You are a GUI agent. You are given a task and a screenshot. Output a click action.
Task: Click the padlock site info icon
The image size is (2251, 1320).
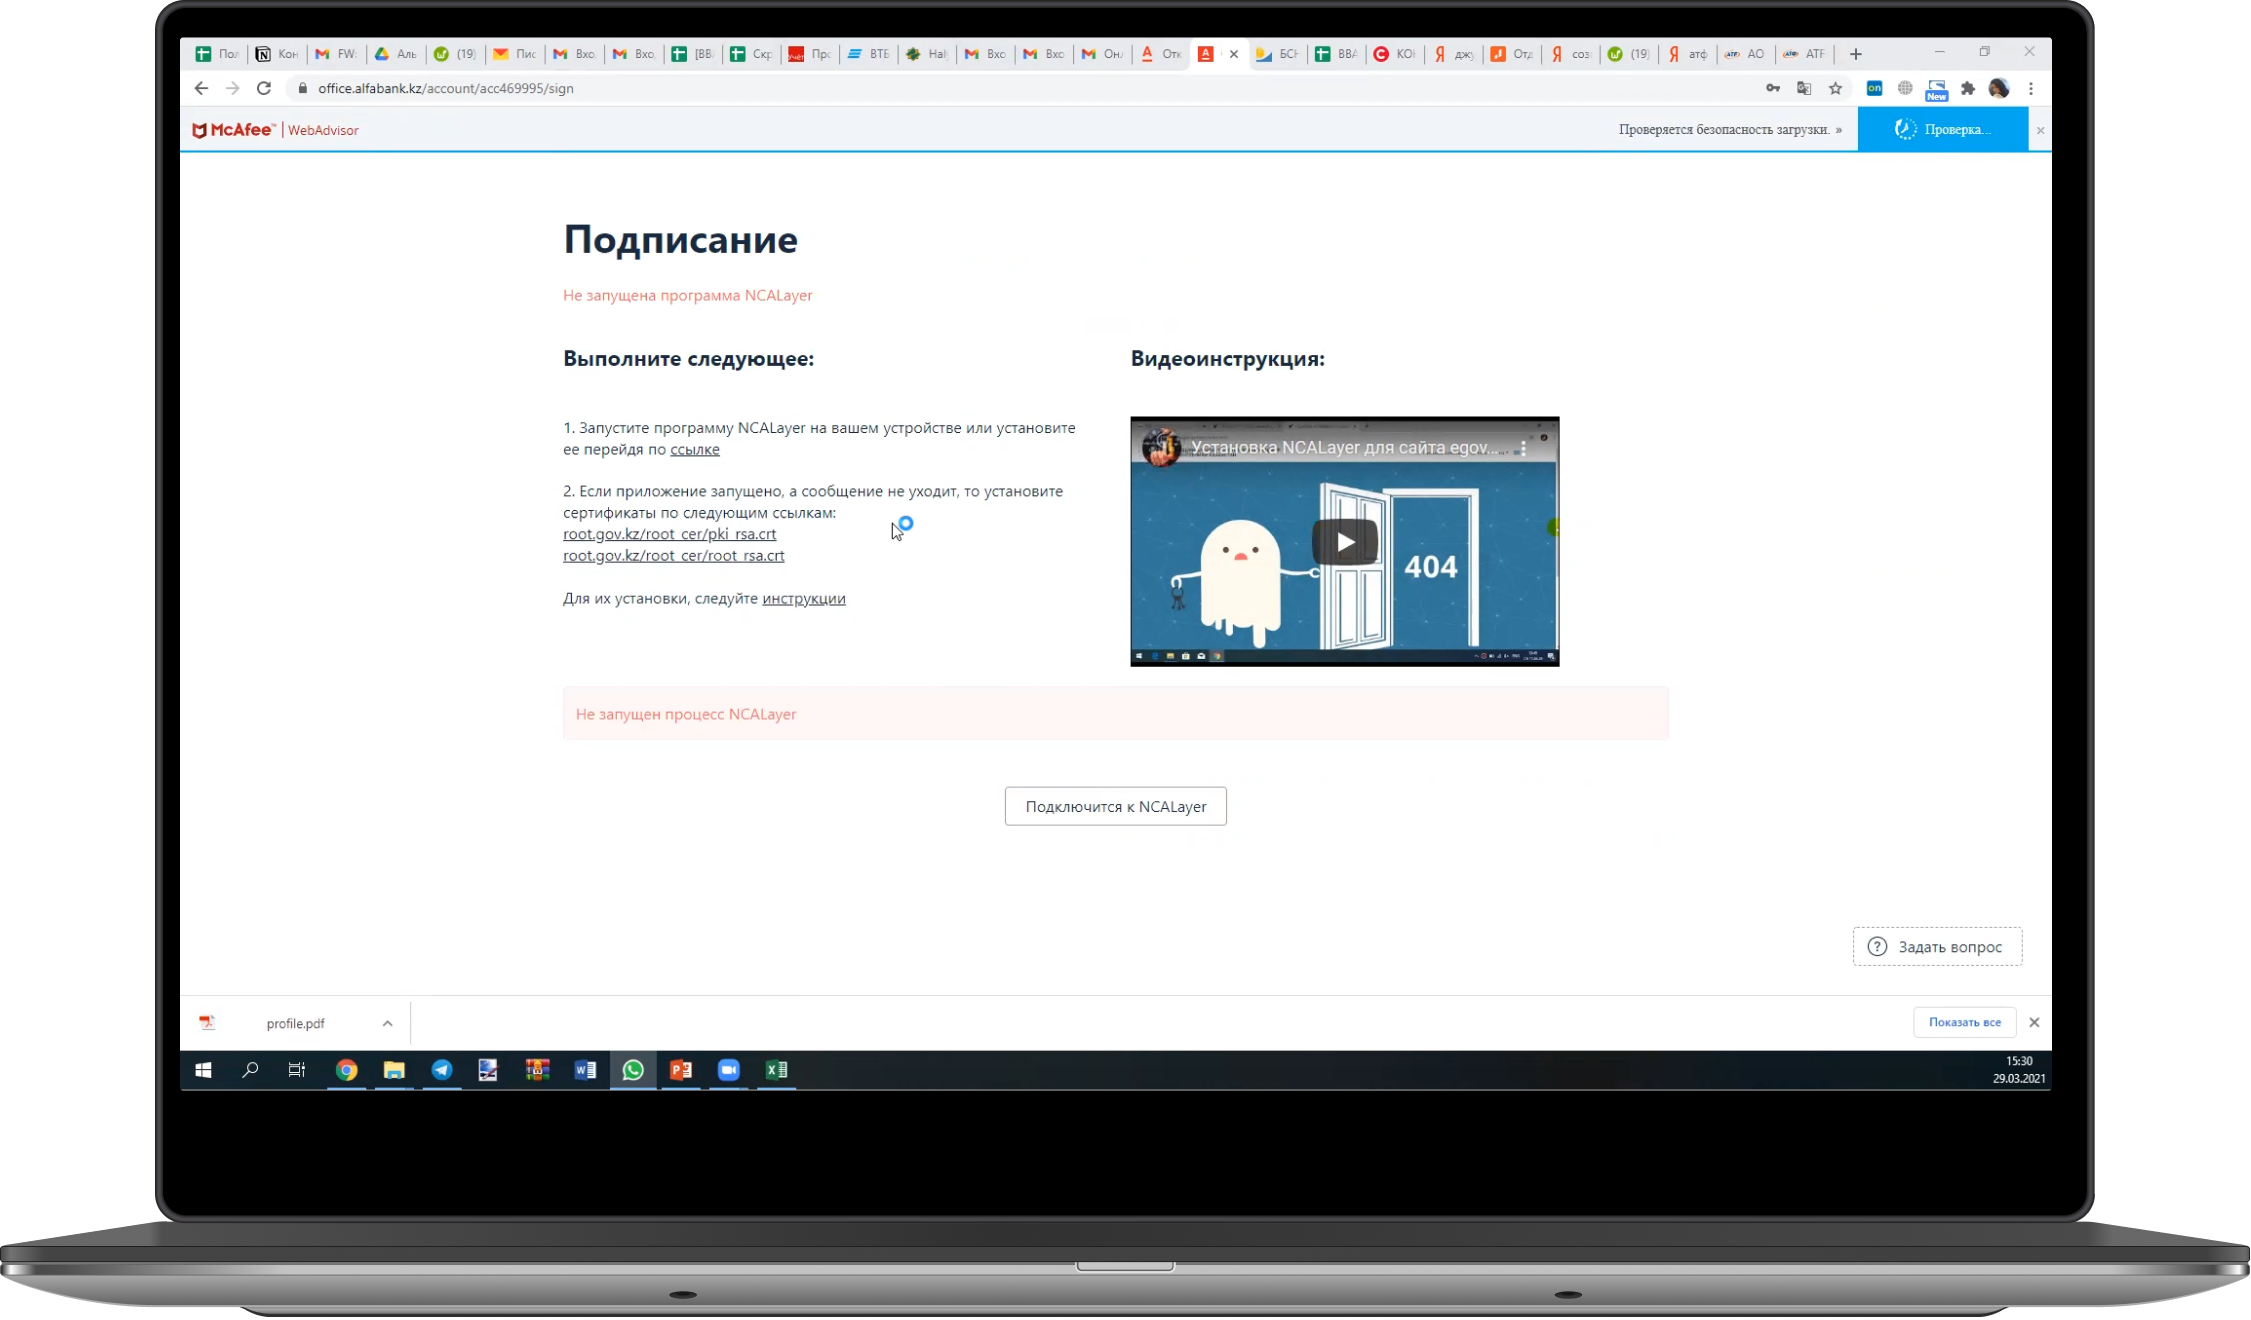302,88
